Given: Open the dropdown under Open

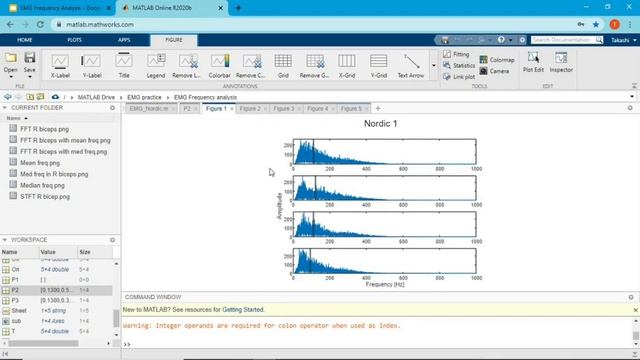Looking at the screenshot, I should click(11, 77).
